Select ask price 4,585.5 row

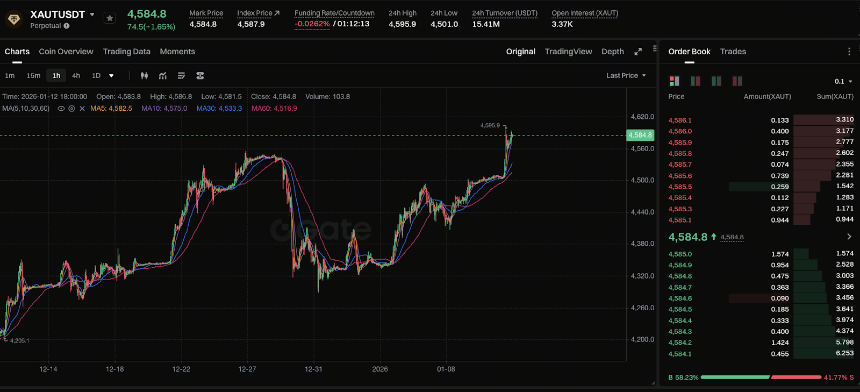(761, 187)
